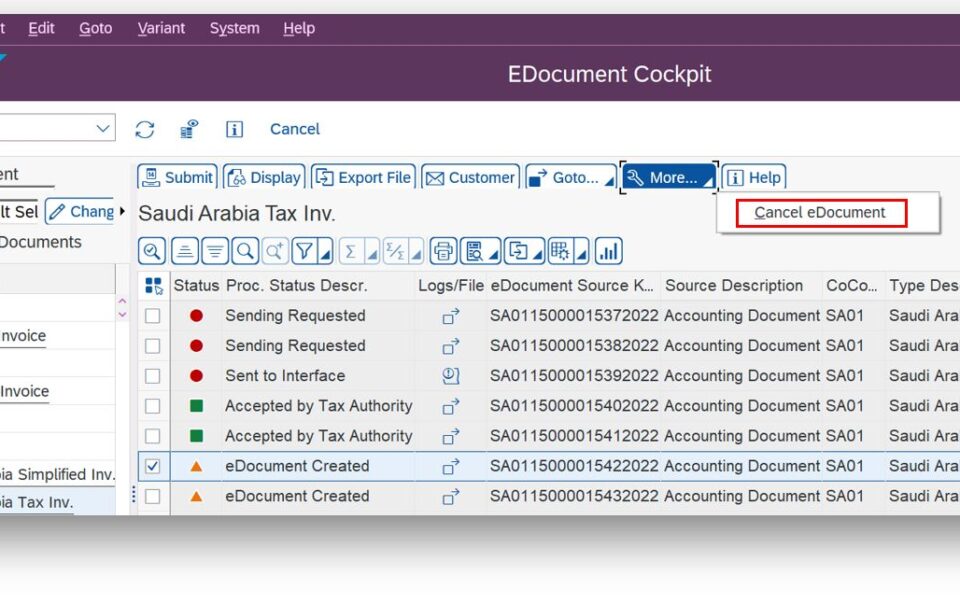Click the Source Description column header
Screen dimensions: 960x604
741,286
